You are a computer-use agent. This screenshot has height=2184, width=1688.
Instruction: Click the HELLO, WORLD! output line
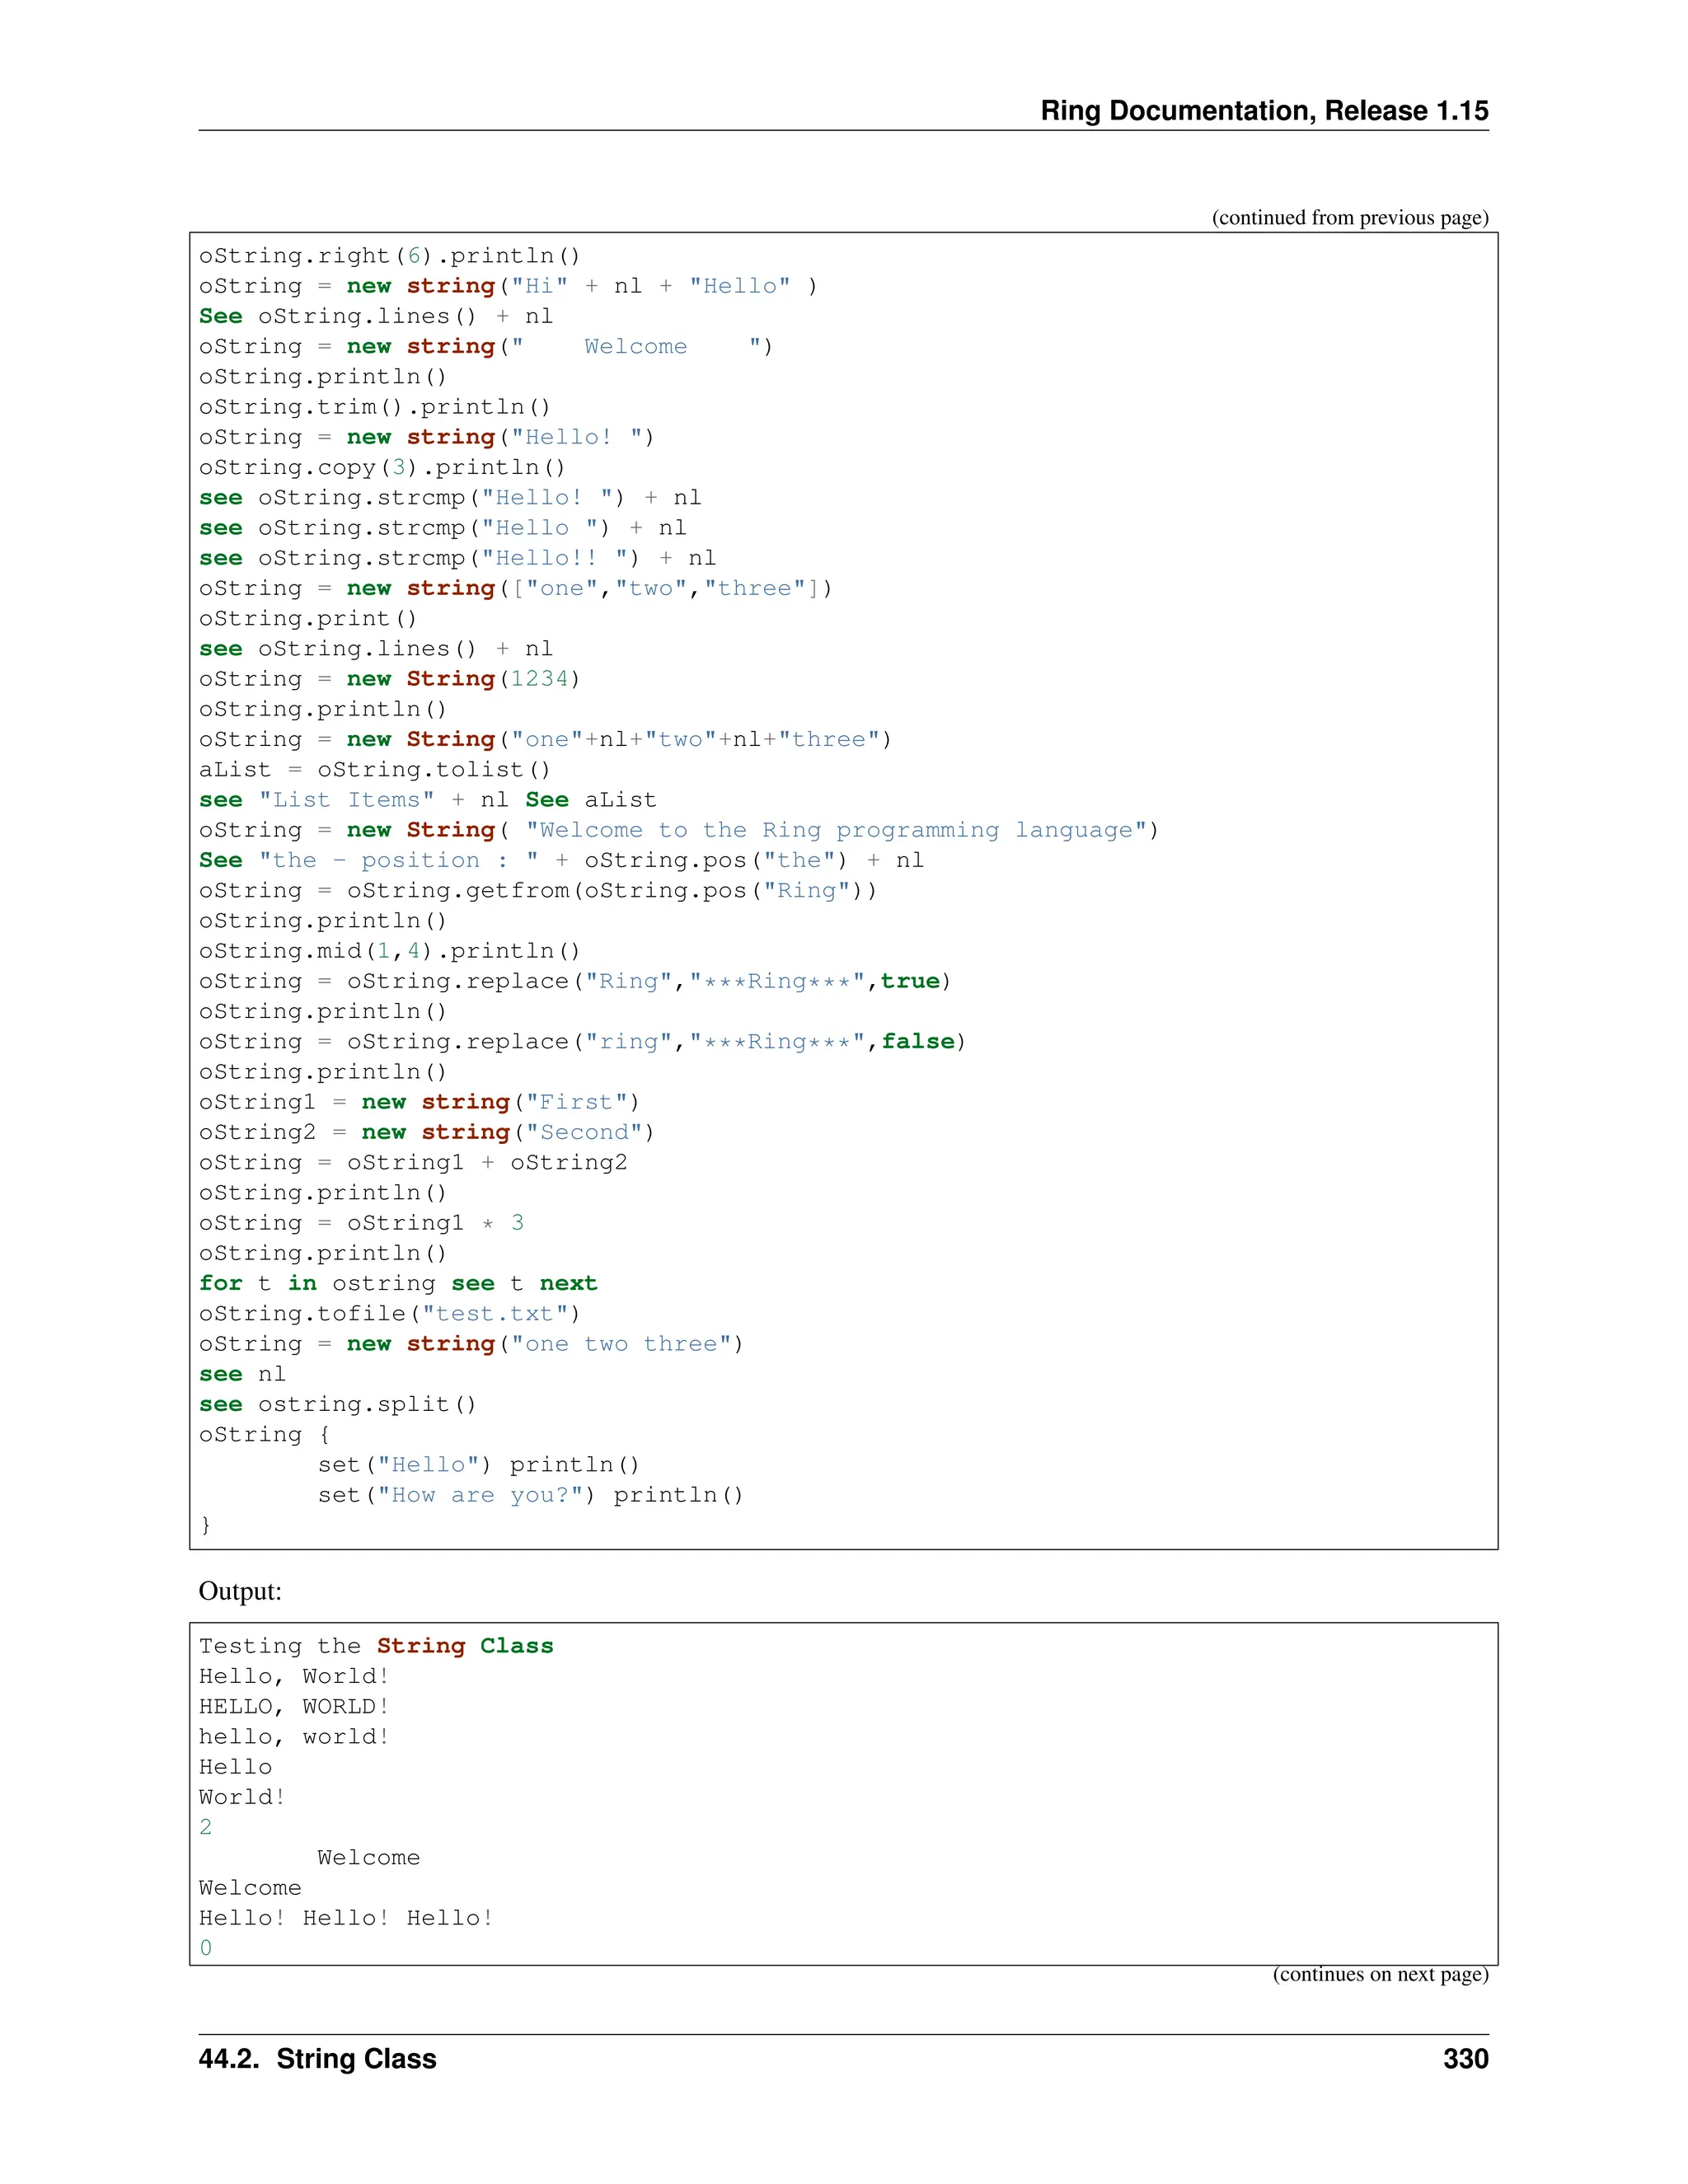pos(294,1707)
